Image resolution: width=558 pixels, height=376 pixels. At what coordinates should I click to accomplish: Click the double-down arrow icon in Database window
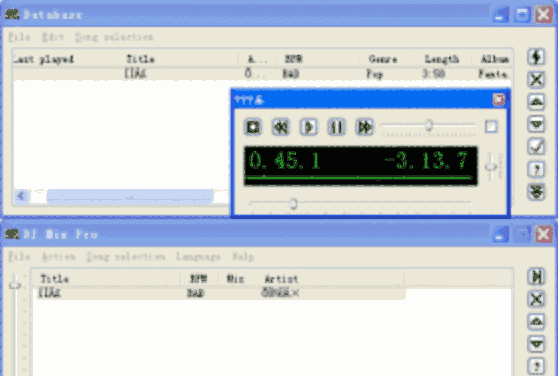(536, 192)
